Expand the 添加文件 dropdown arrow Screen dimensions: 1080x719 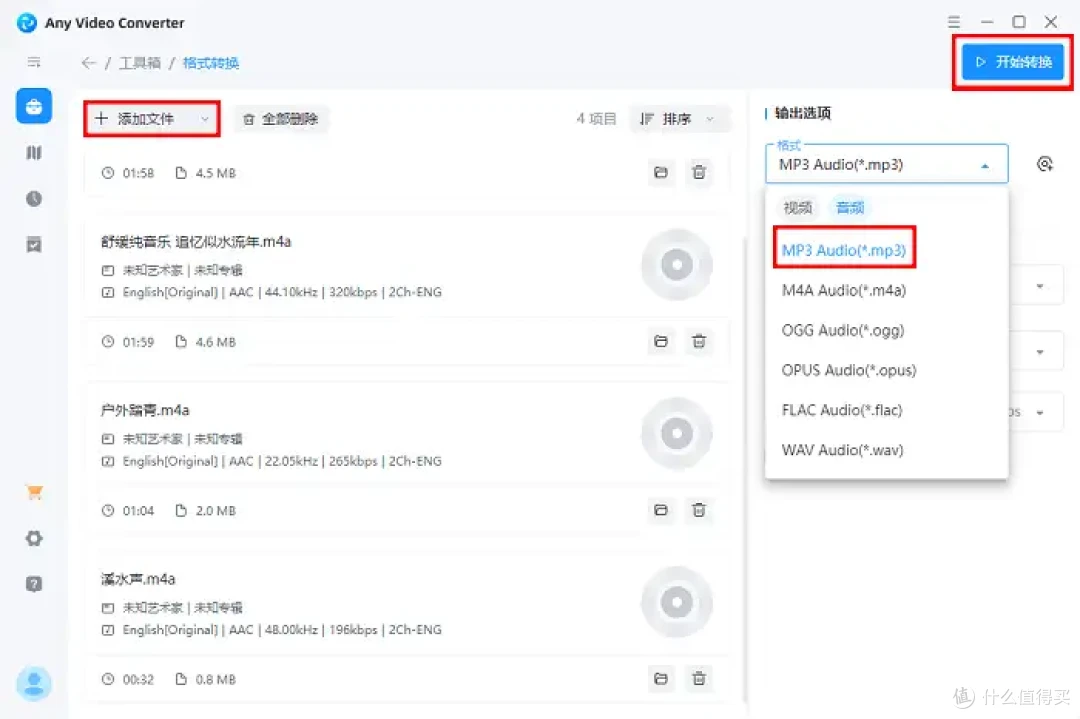205,119
